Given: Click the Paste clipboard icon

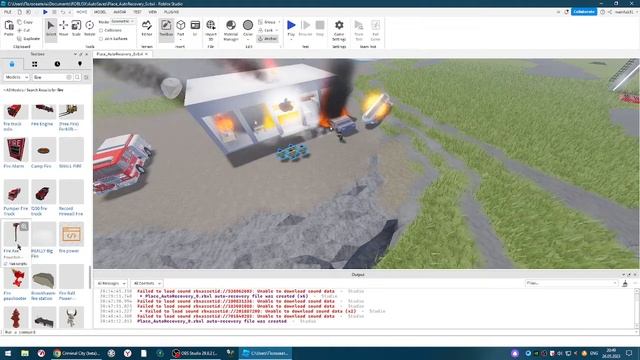Looking at the screenshot, I should coord(9,28).
